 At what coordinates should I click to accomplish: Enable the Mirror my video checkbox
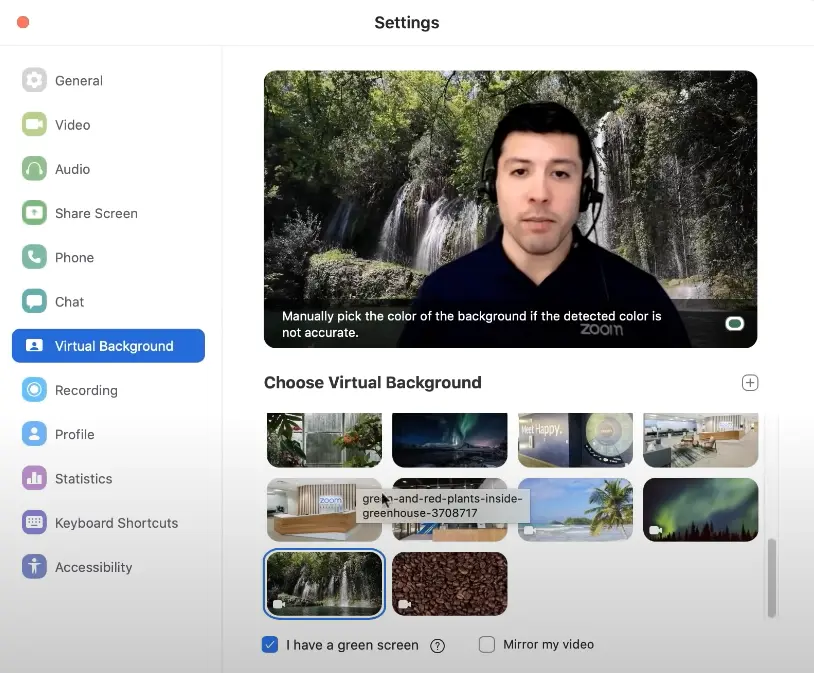[487, 645]
